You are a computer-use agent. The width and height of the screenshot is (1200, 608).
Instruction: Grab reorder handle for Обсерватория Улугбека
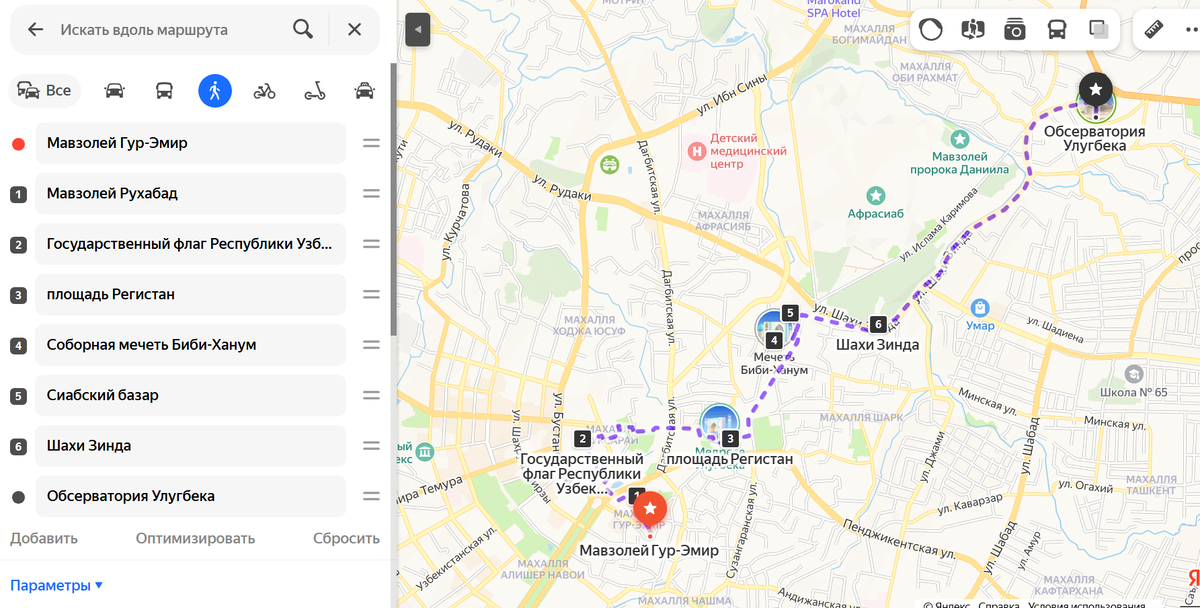click(x=371, y=496)
